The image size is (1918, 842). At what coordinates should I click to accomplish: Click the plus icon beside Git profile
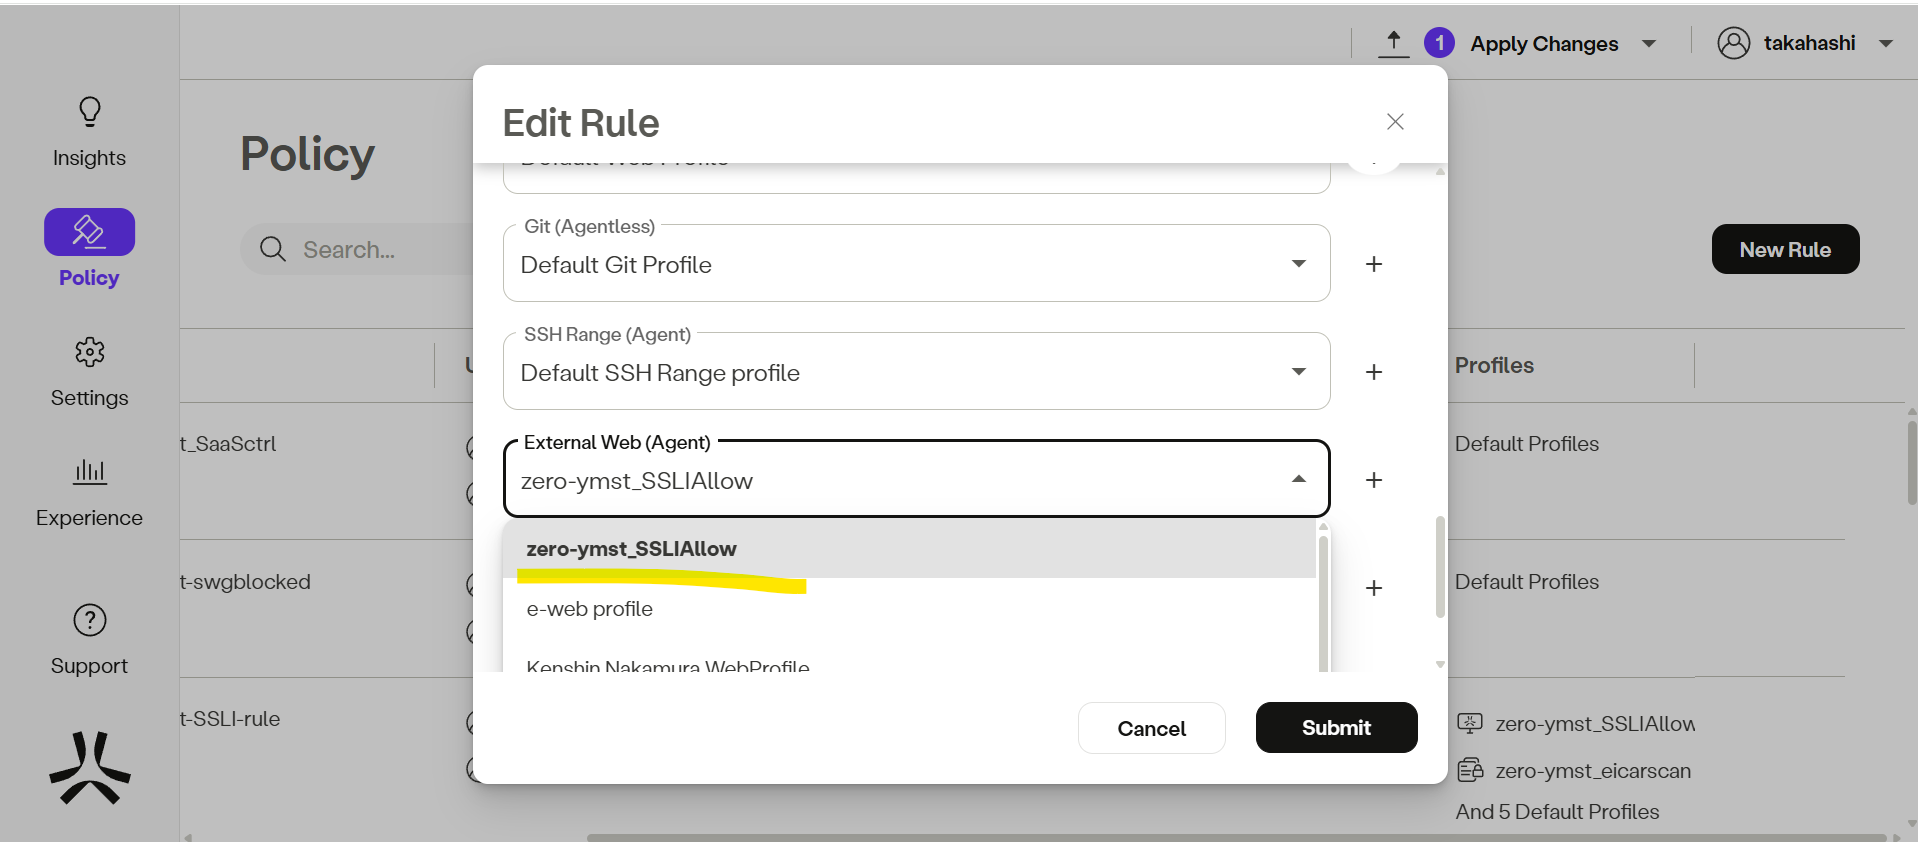[1374, 264]
